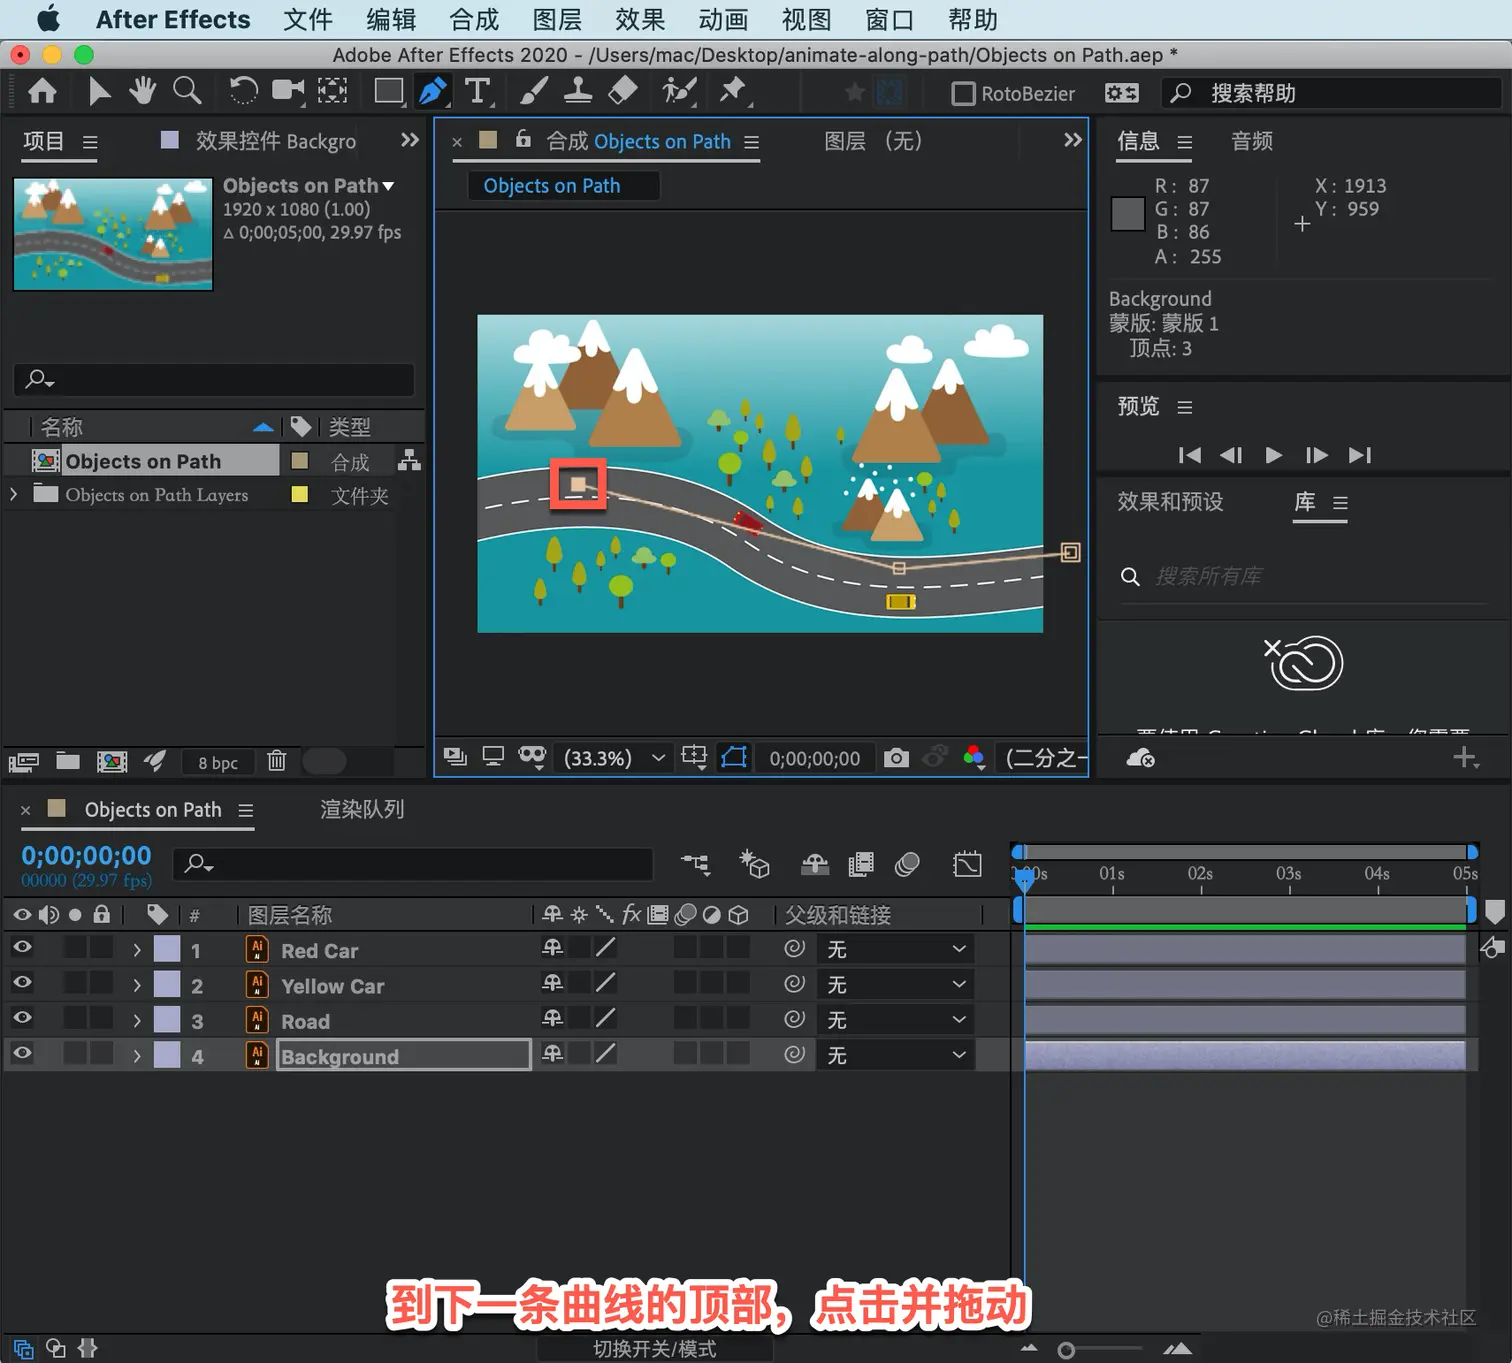The width and height of the screenshot is (1512, 1363).
Task: Create a new folder in Project panel
Action: coord(68,761)
